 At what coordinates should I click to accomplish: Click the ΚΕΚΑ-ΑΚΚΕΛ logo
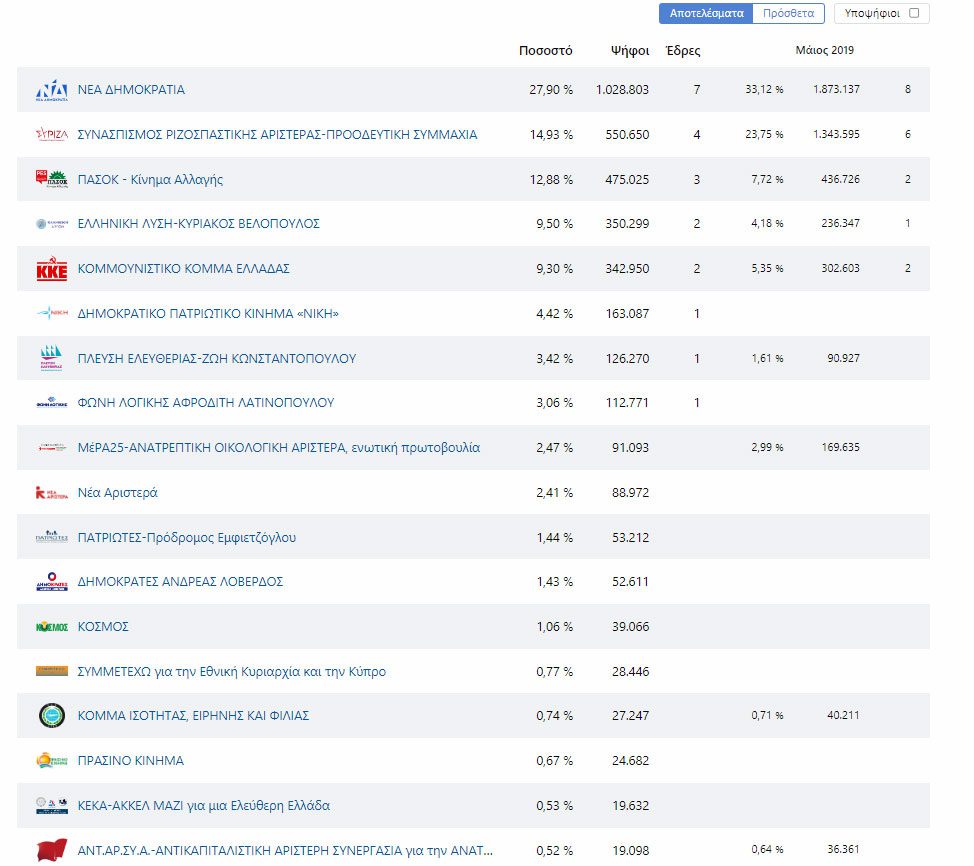[52, 806]
